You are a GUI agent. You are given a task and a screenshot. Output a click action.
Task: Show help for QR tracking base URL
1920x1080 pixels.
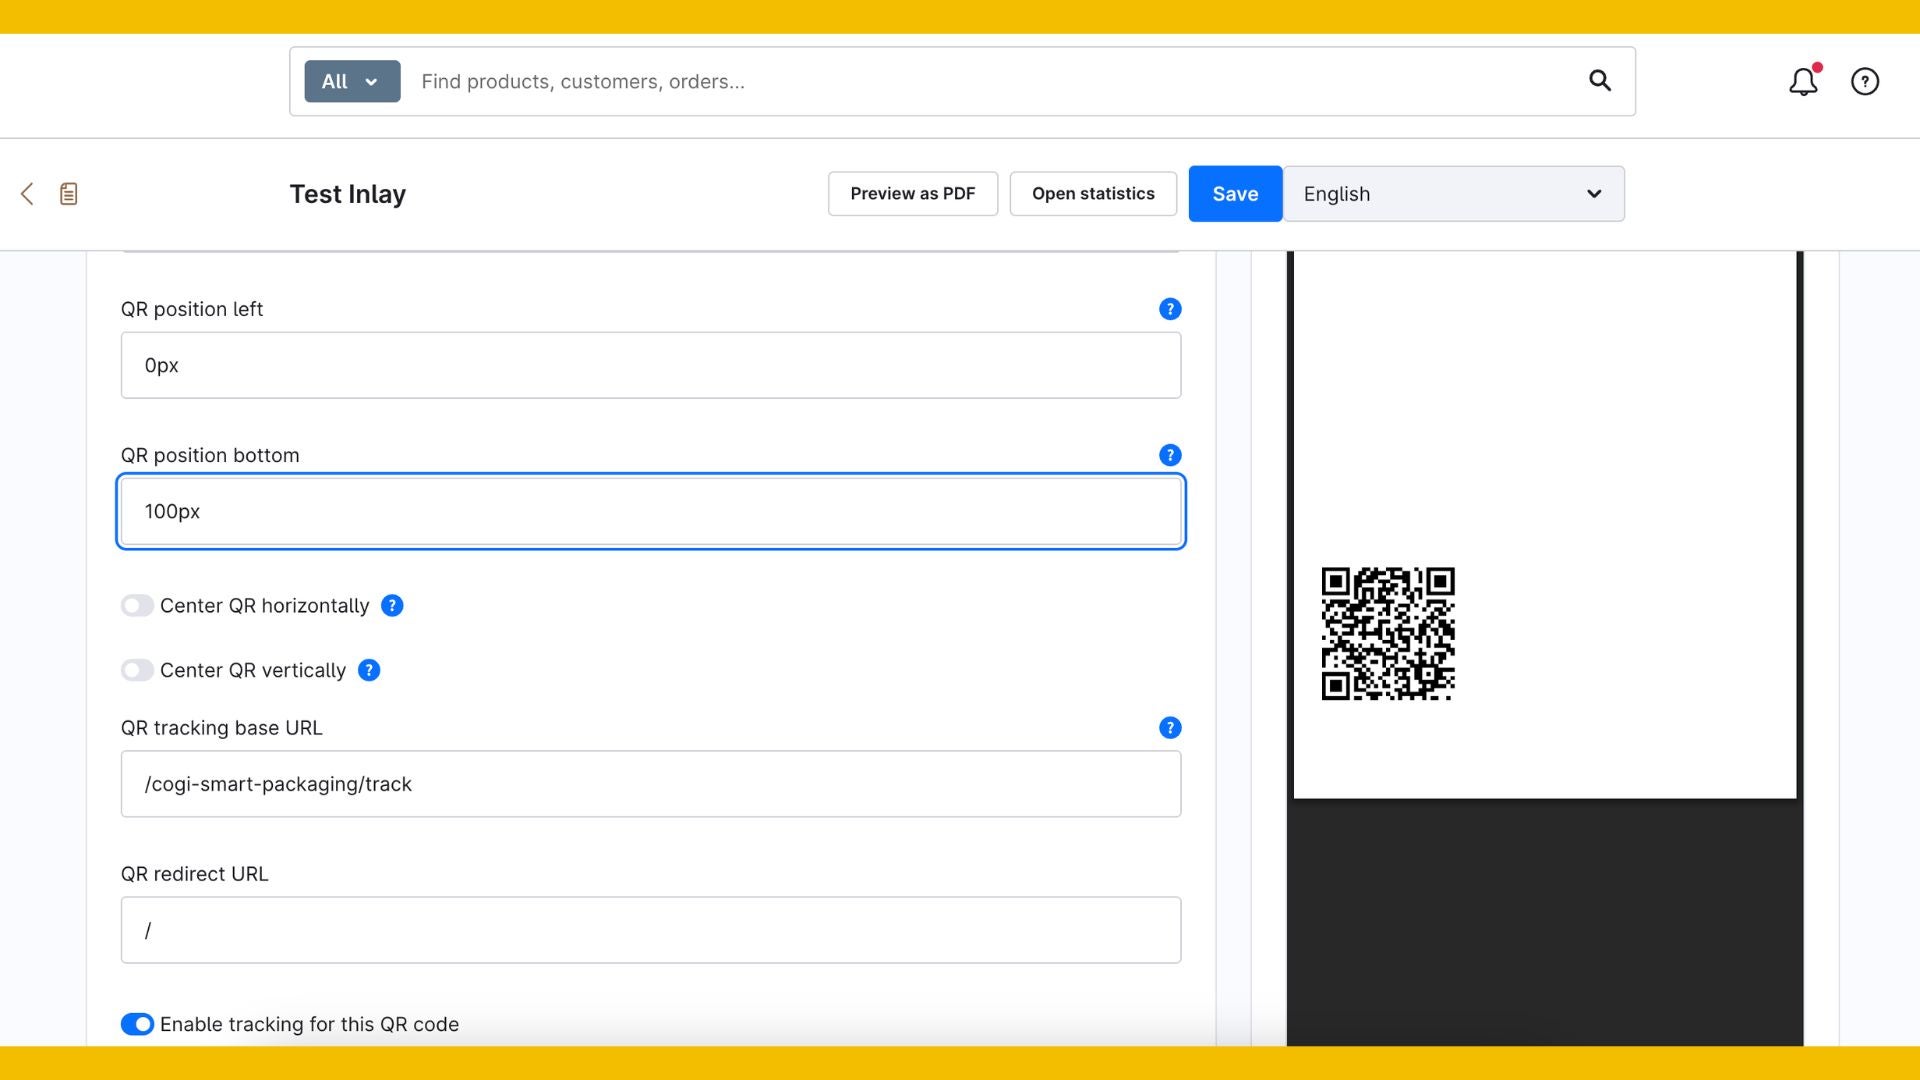[x=1170, y=728]
